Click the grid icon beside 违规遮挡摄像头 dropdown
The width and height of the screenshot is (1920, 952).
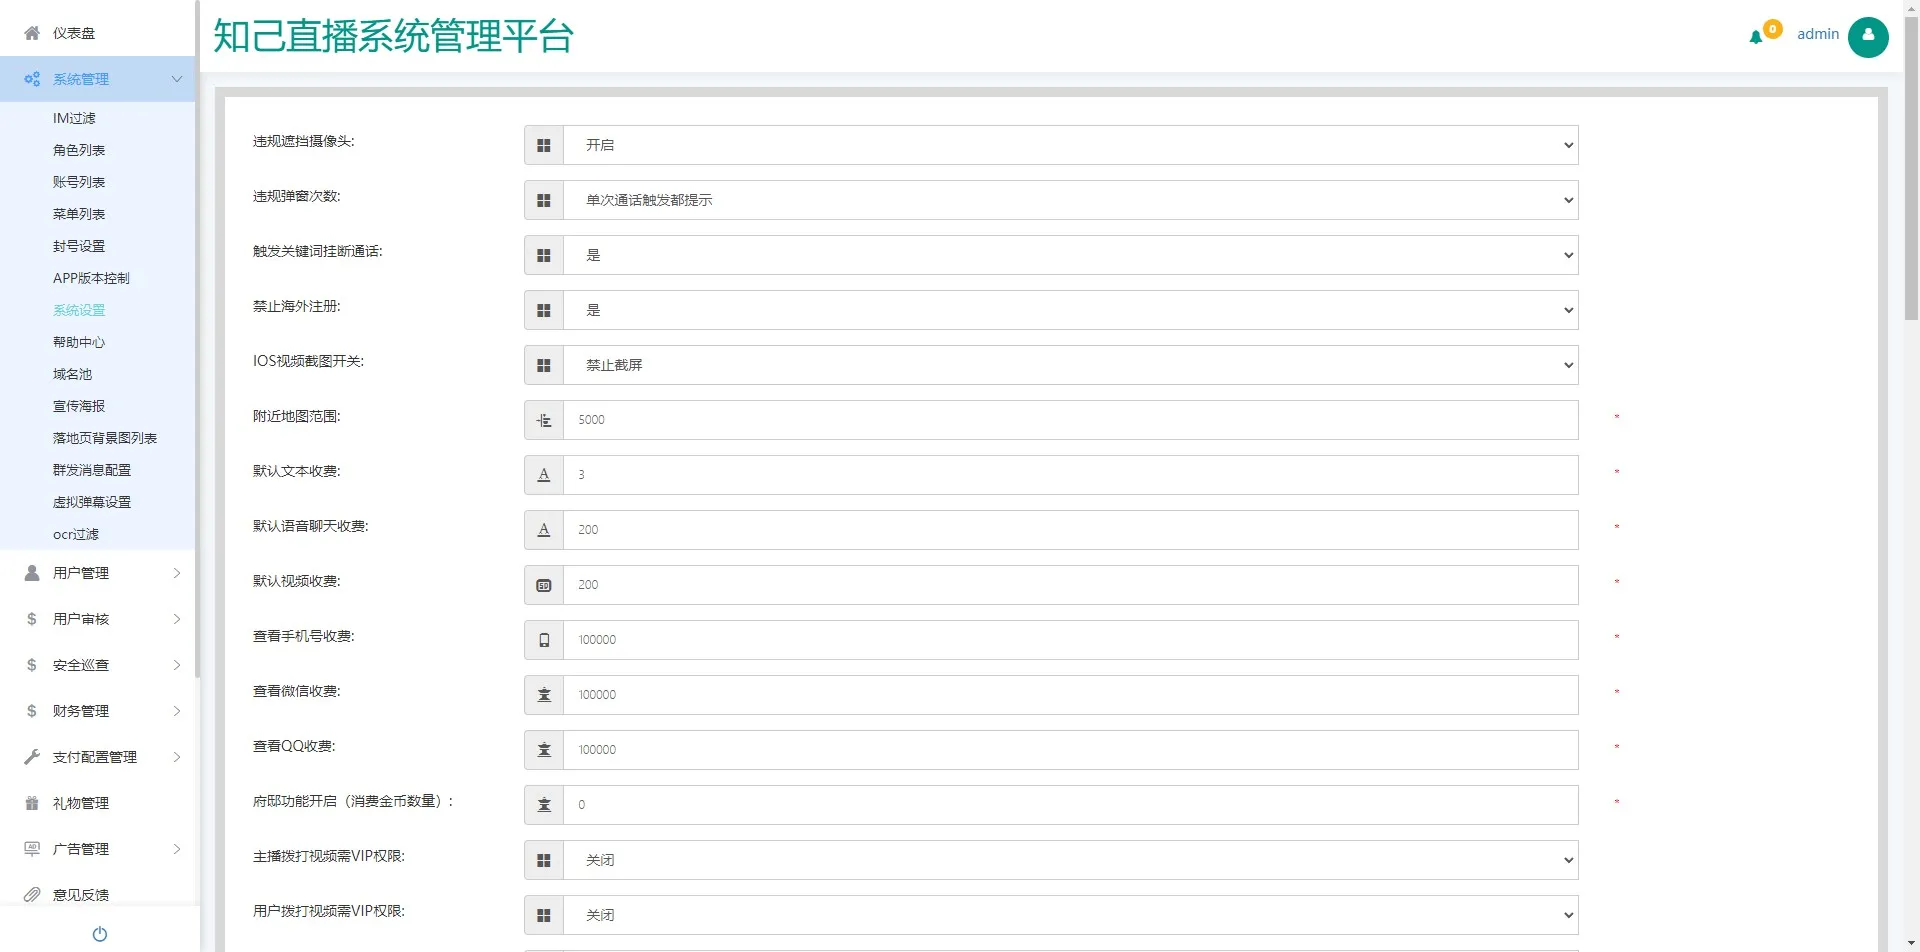click(544, 145)
